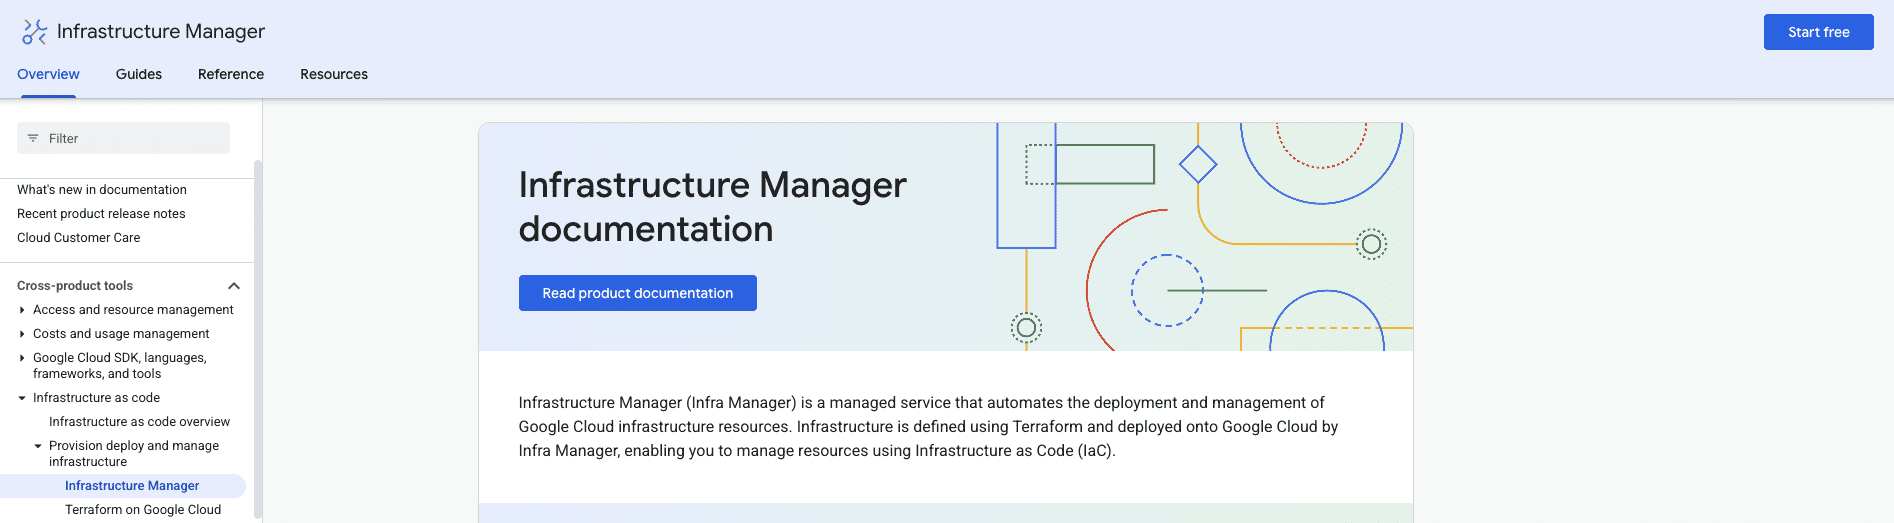Open Terraform on Google Cloud item

click(143, 510)
